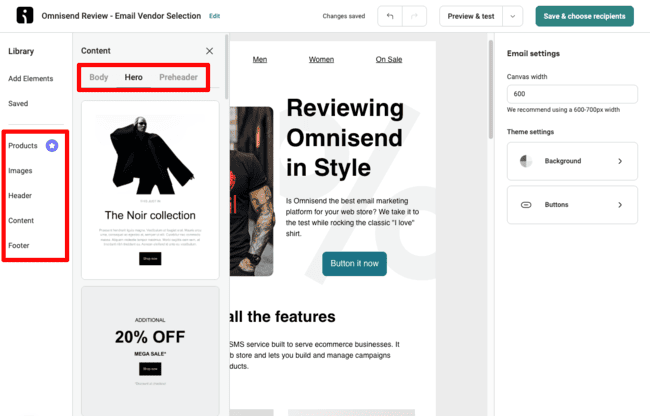Click the email canvas vertical scrollbar

(491, 89)
